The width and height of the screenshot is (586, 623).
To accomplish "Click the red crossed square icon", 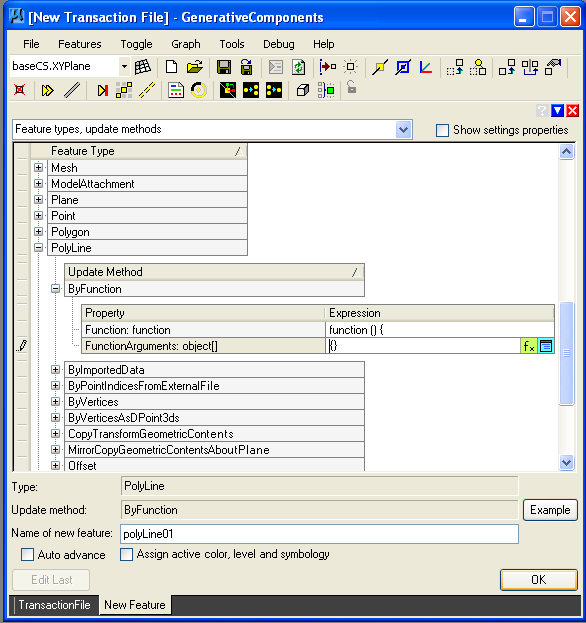I will coord(19,90).
